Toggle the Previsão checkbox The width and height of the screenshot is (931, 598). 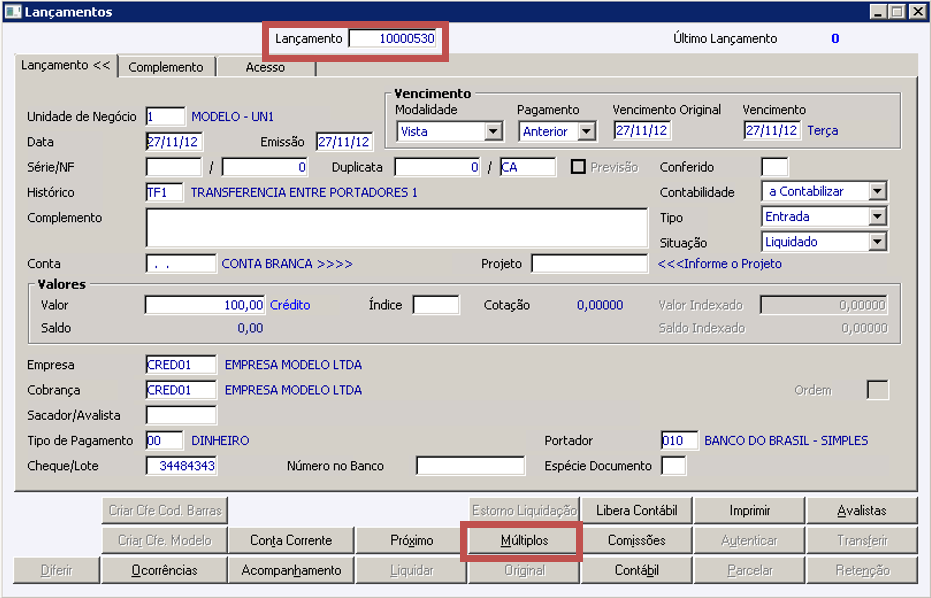(578, 167)
